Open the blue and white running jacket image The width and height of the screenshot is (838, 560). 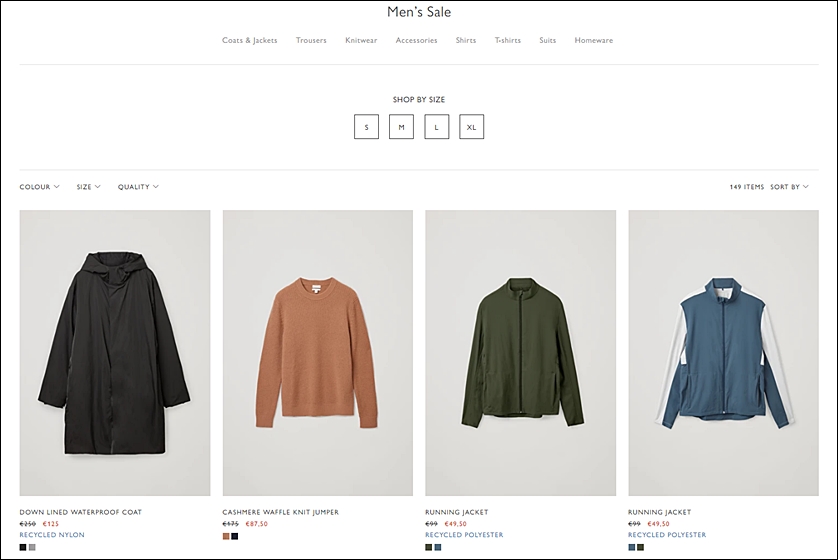click(724, 353)
